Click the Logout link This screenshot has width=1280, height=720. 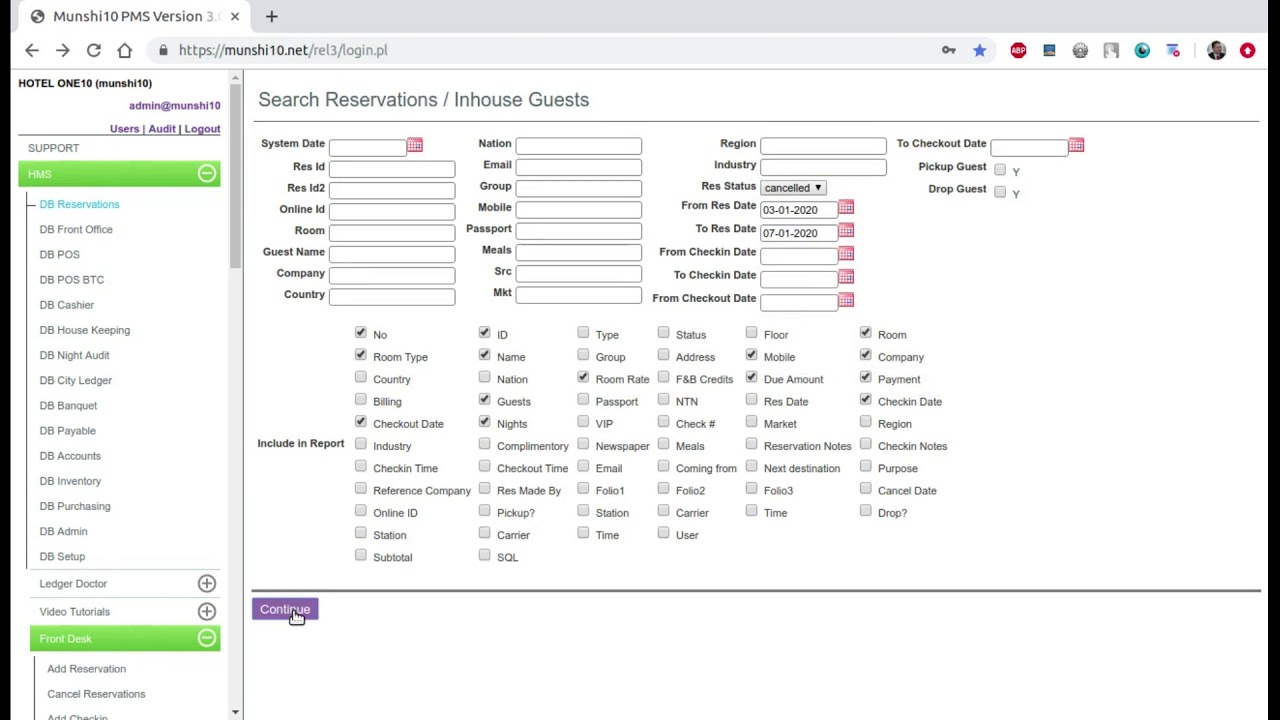click(x=202, y=129)
